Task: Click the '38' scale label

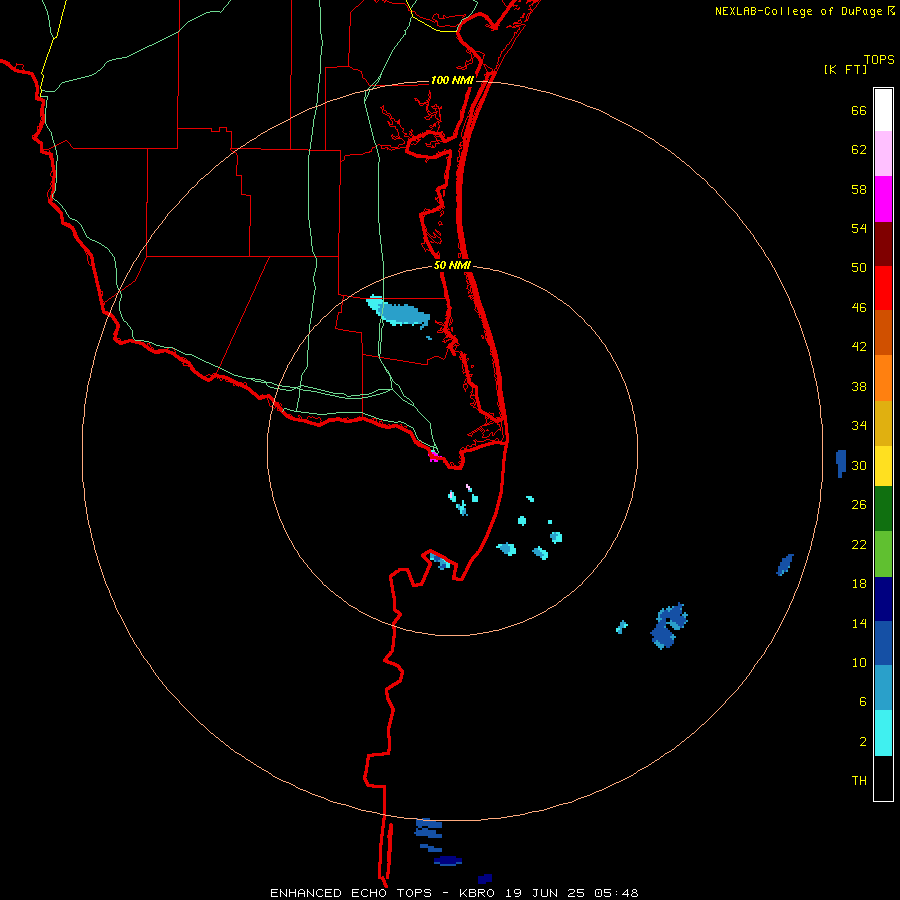Action: pos(859,386)
